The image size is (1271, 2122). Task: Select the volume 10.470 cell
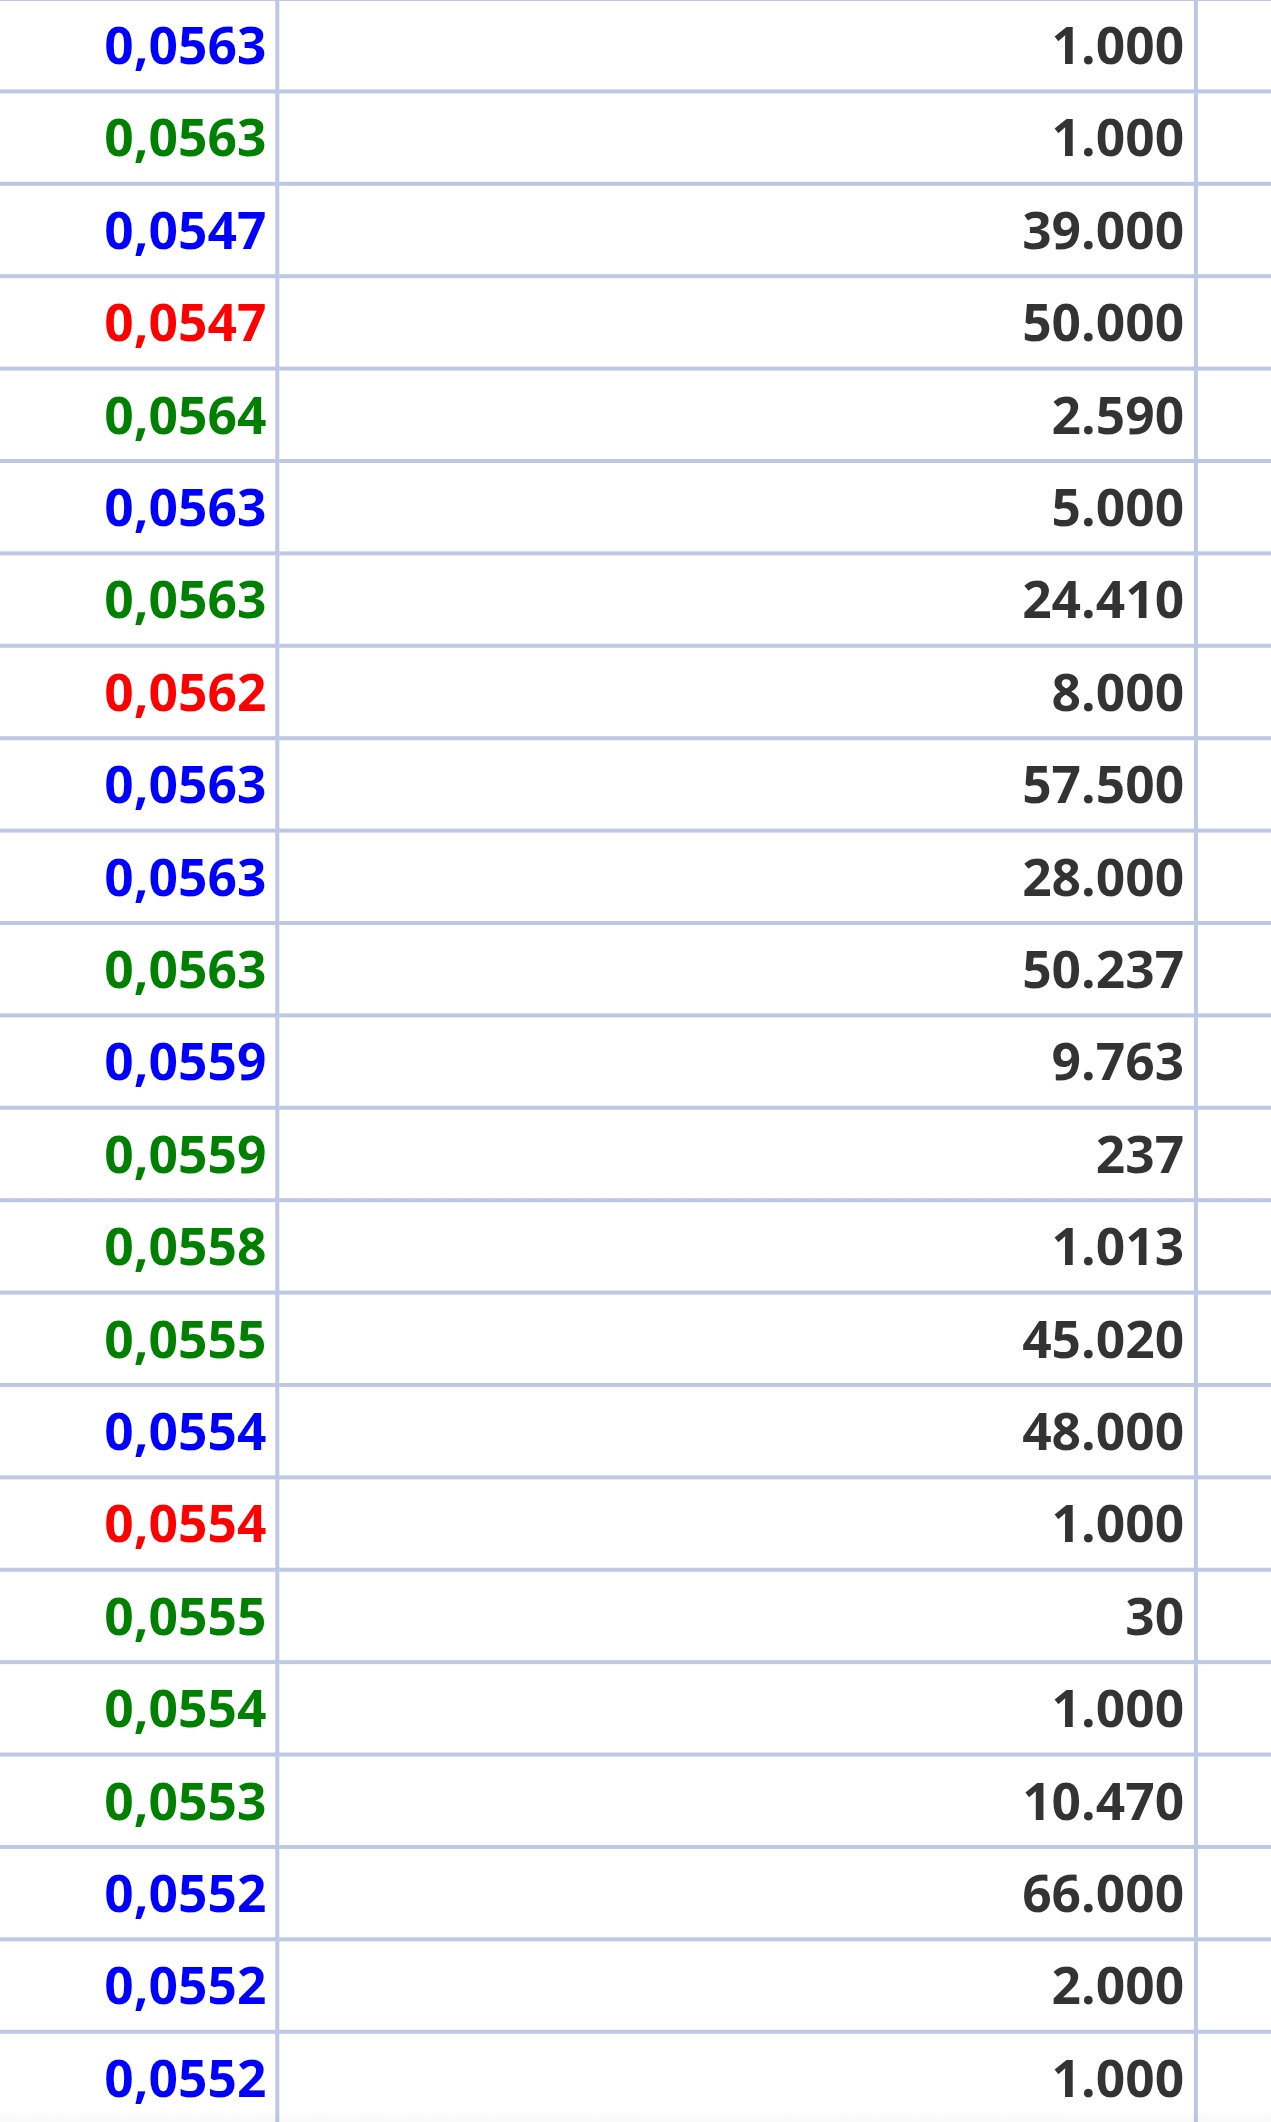coord(1102,1802)
